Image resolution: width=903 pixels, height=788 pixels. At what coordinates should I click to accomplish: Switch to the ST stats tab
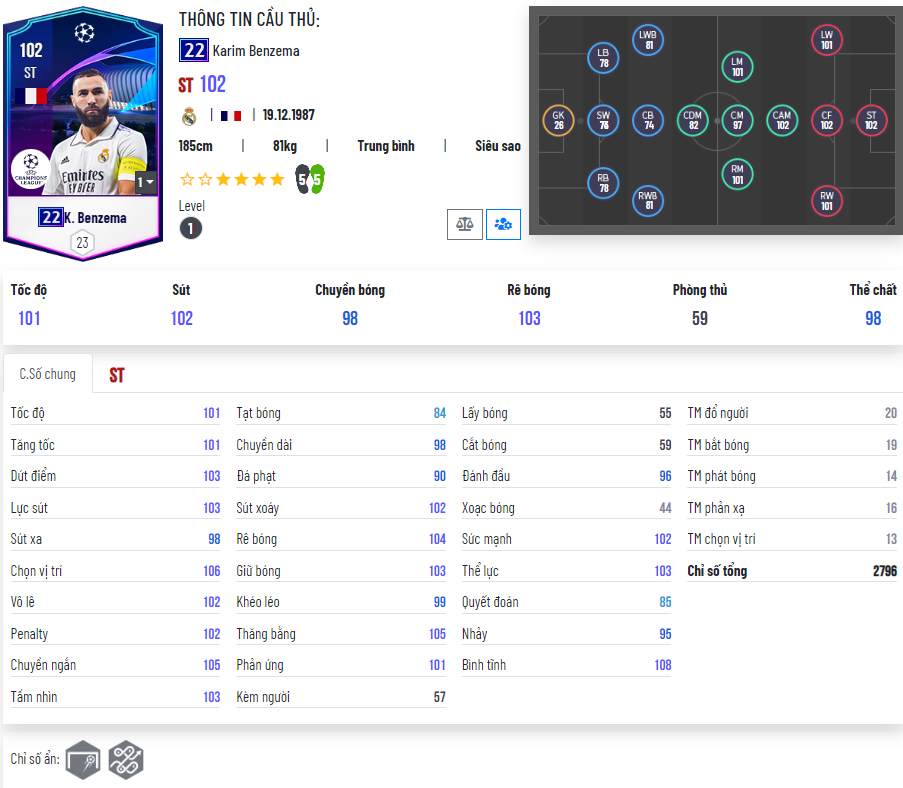tap(117, 376)
